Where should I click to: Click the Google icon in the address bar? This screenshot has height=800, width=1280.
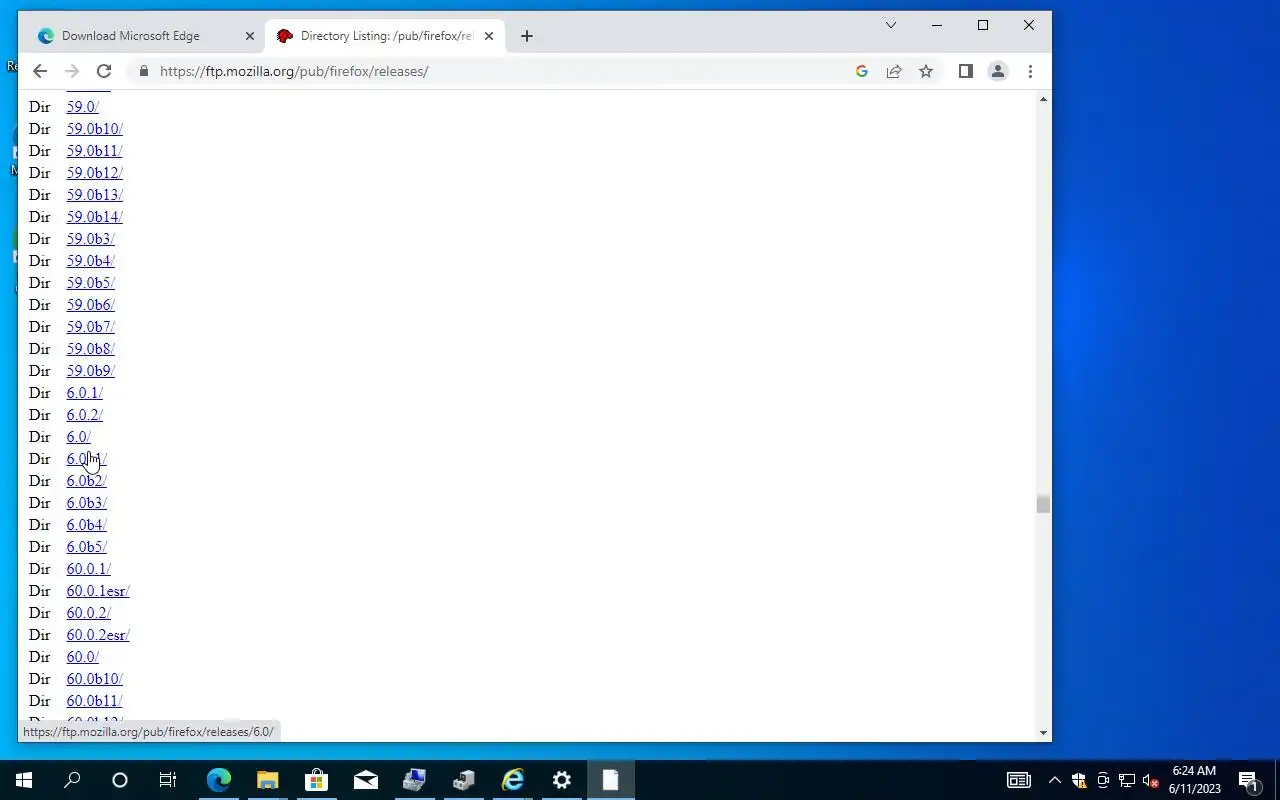861,71
